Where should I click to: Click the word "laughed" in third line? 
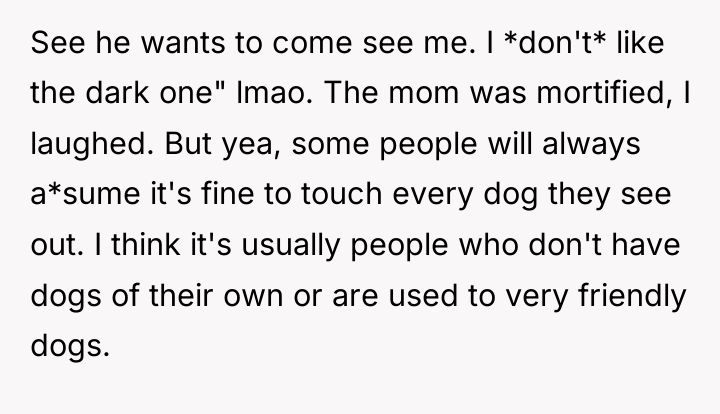coord(88,145)
